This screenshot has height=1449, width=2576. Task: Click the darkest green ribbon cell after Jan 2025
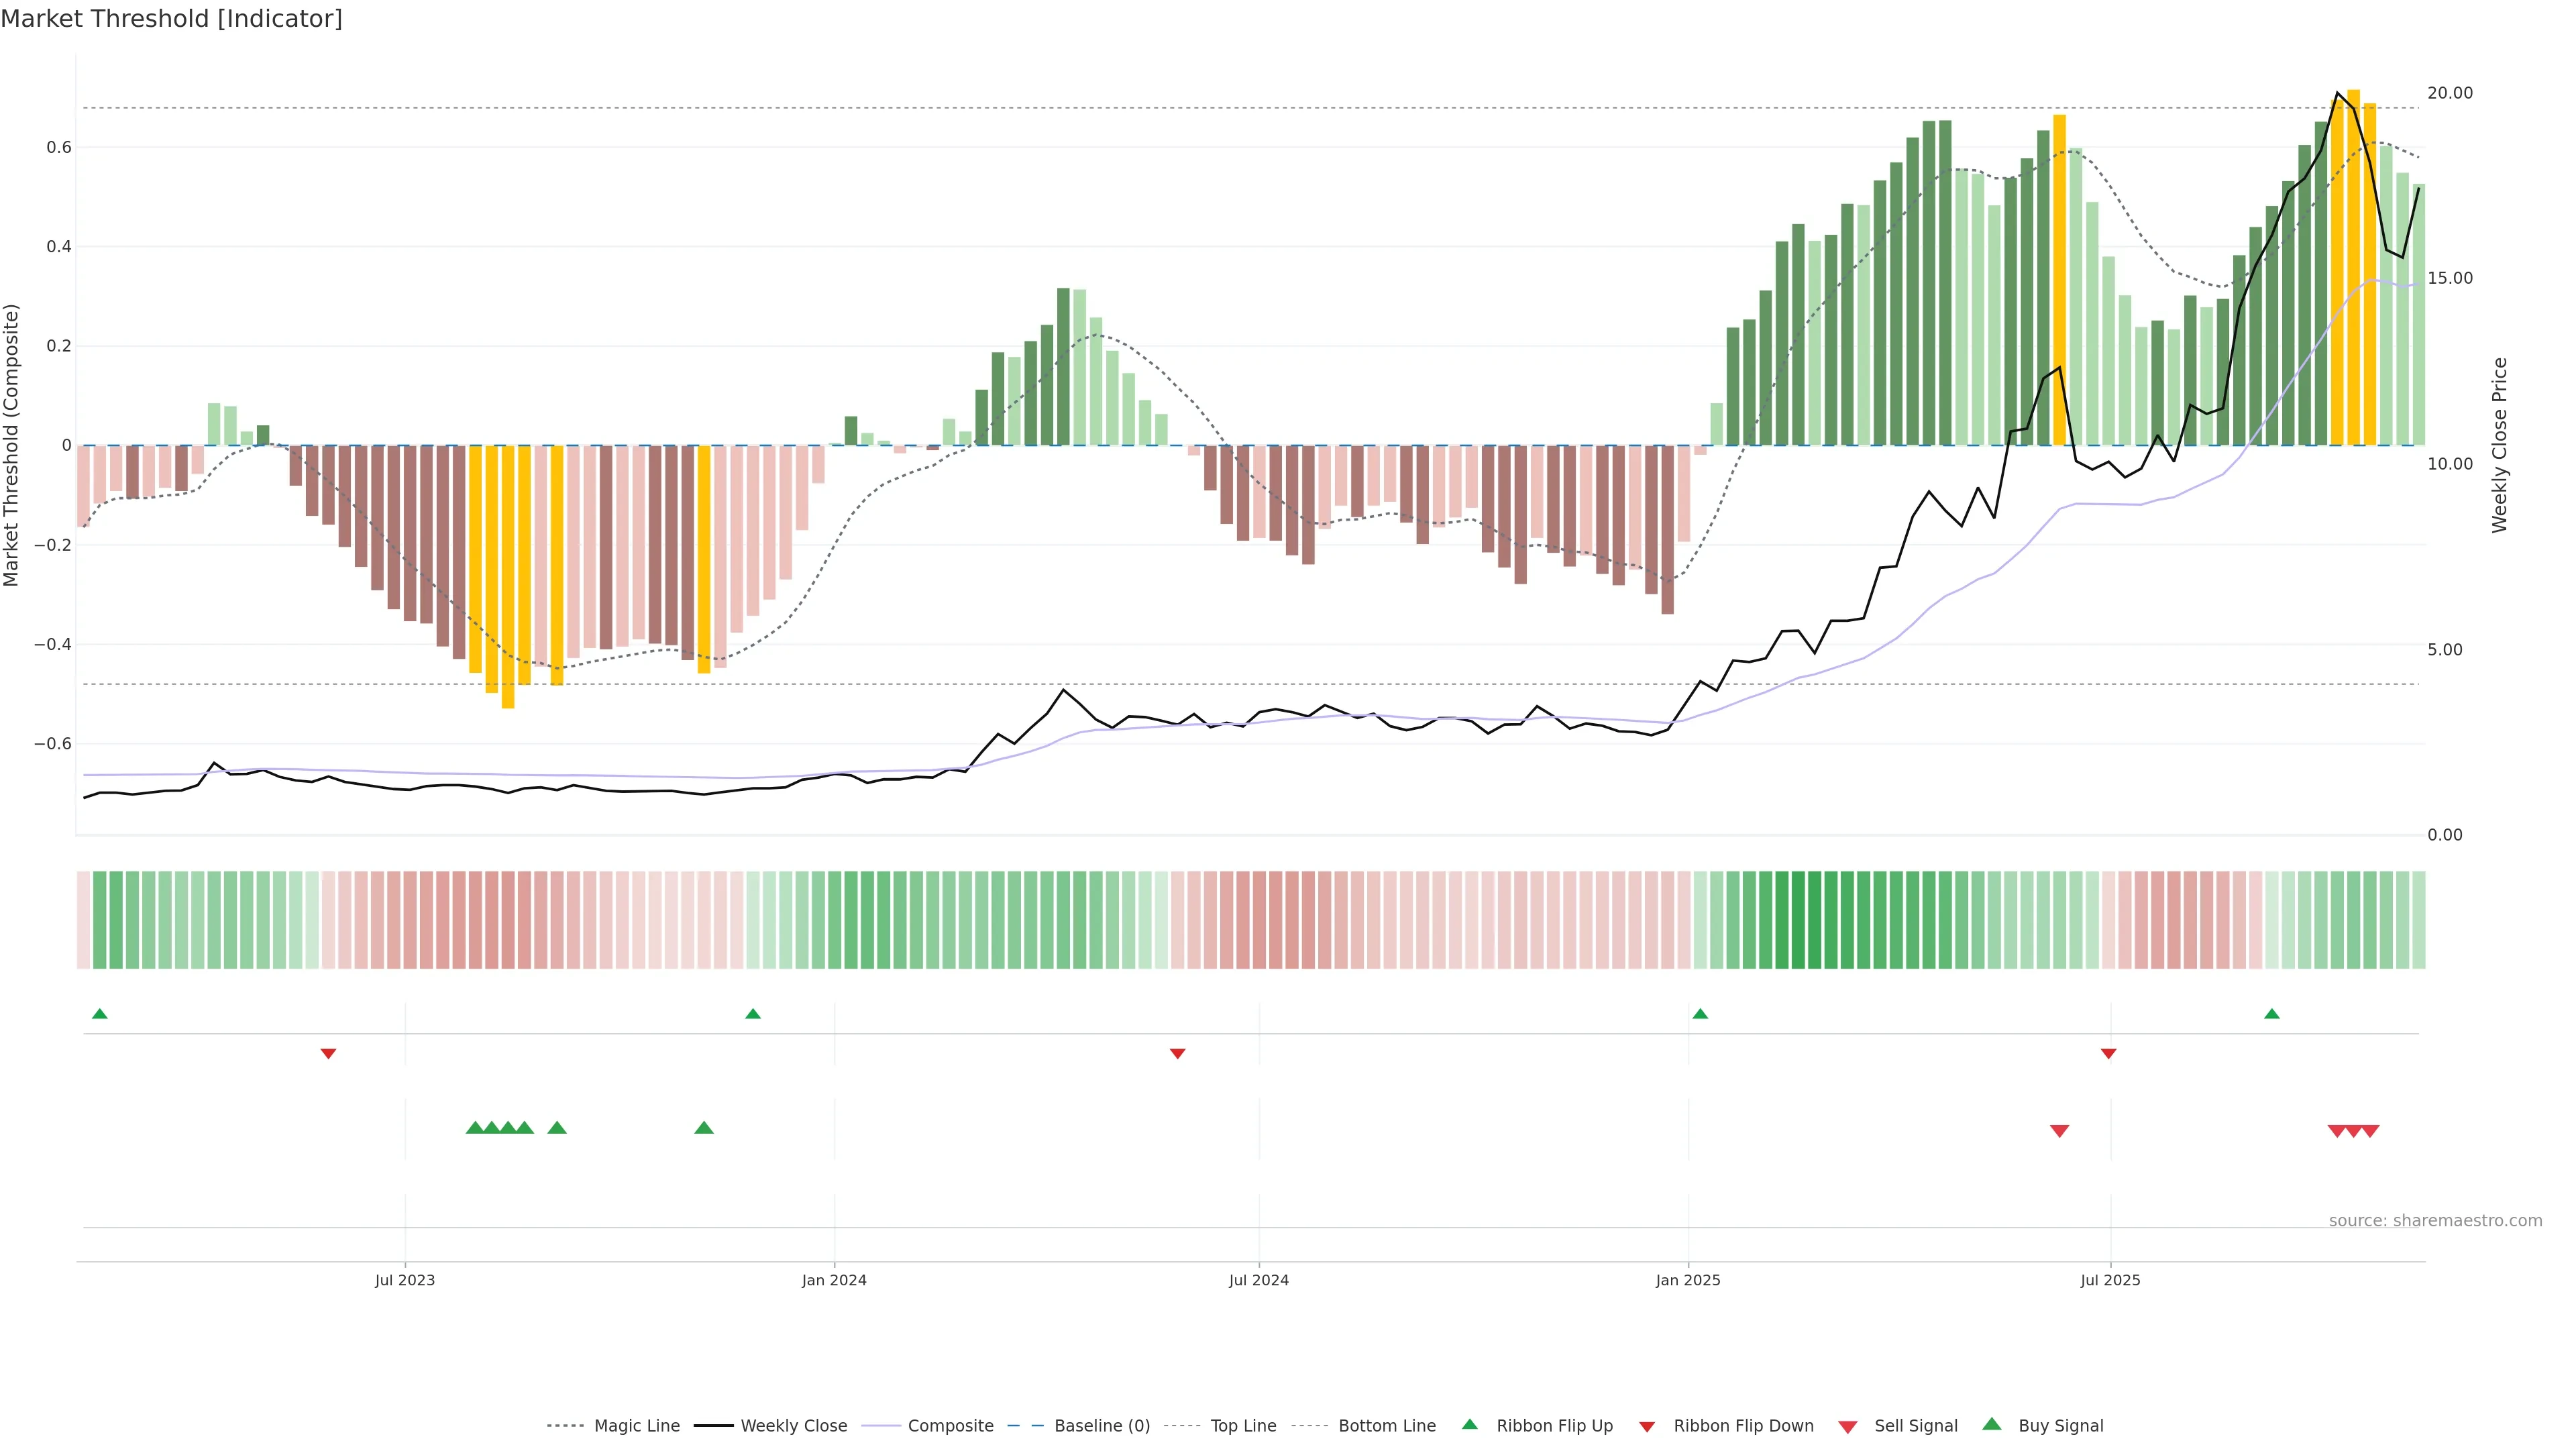click(x=1798, y=919)
